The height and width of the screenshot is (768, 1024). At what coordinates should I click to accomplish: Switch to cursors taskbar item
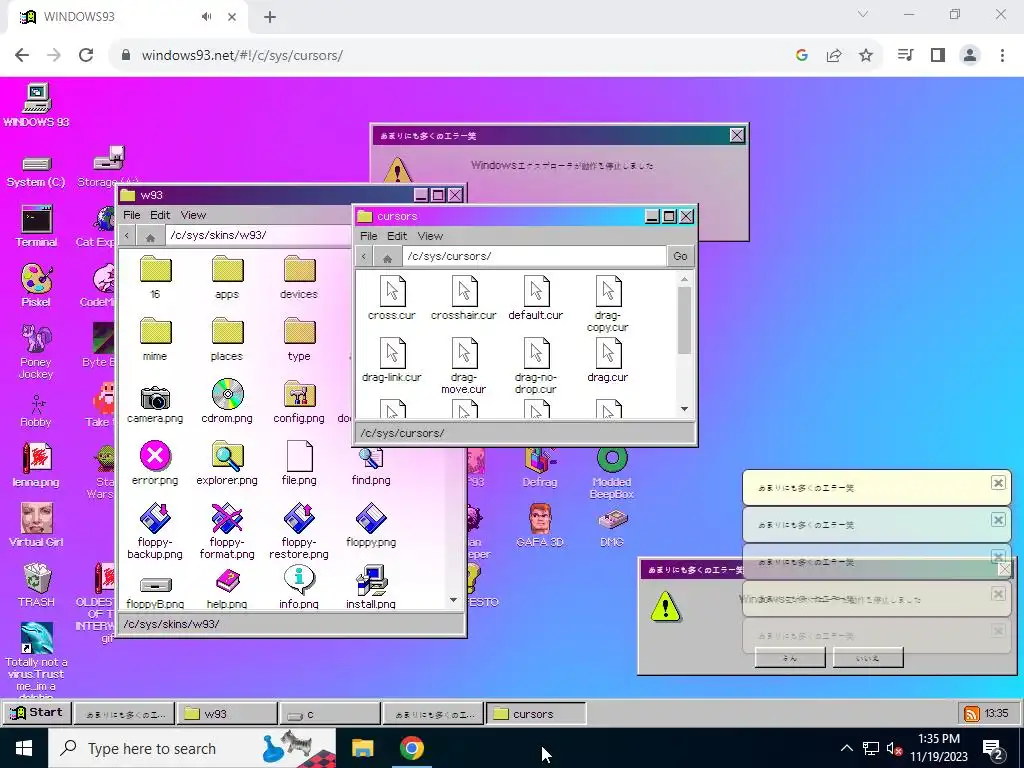pyautogui.click(x=536, y=714)
